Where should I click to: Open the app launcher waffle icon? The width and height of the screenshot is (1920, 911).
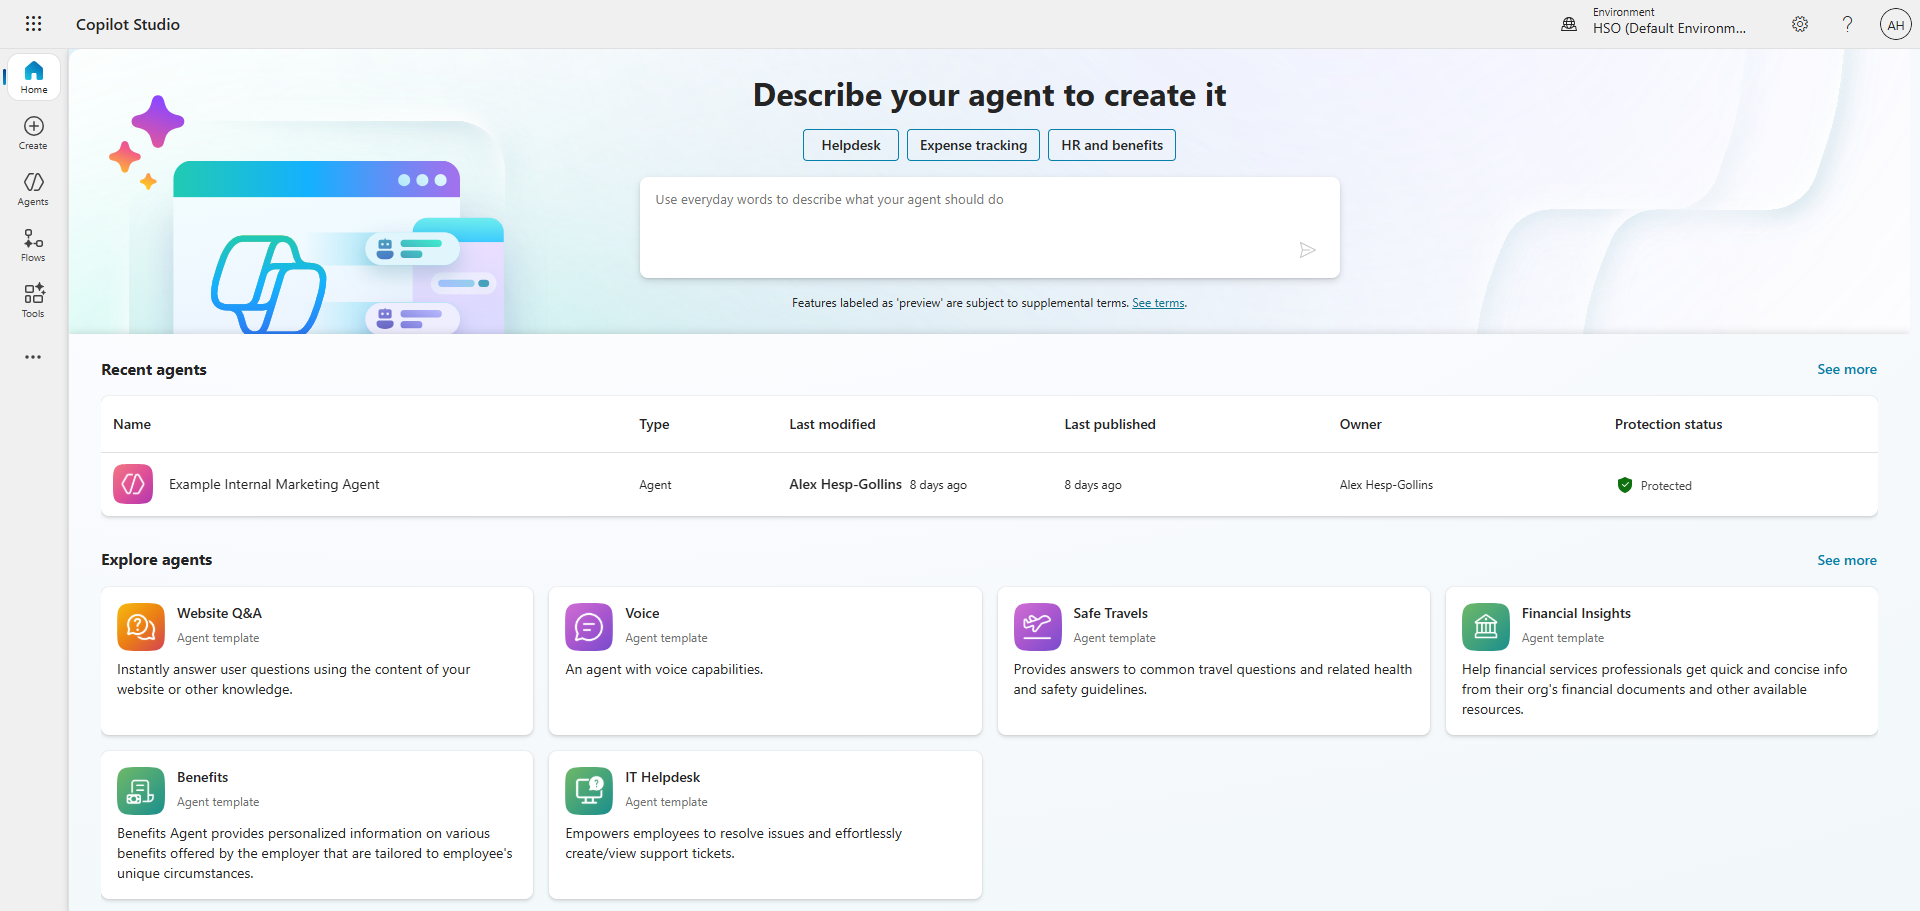pyautogui.click(x=33, y=24)
